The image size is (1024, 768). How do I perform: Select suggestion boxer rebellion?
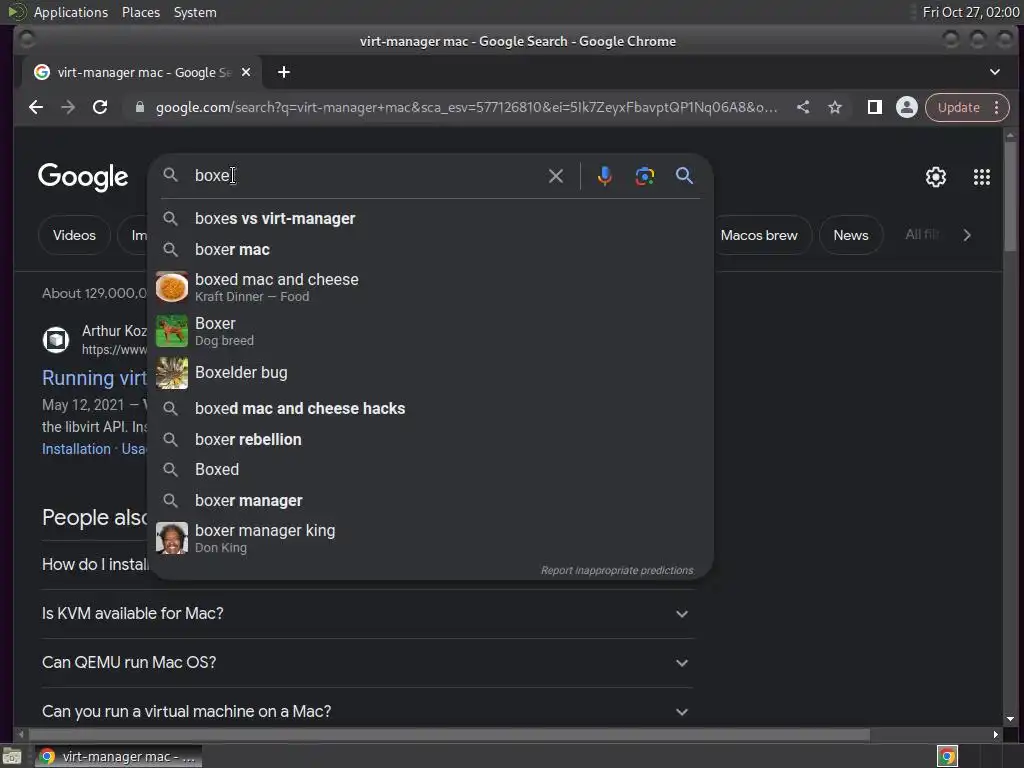pyautogui.click(x=431, y=440)
